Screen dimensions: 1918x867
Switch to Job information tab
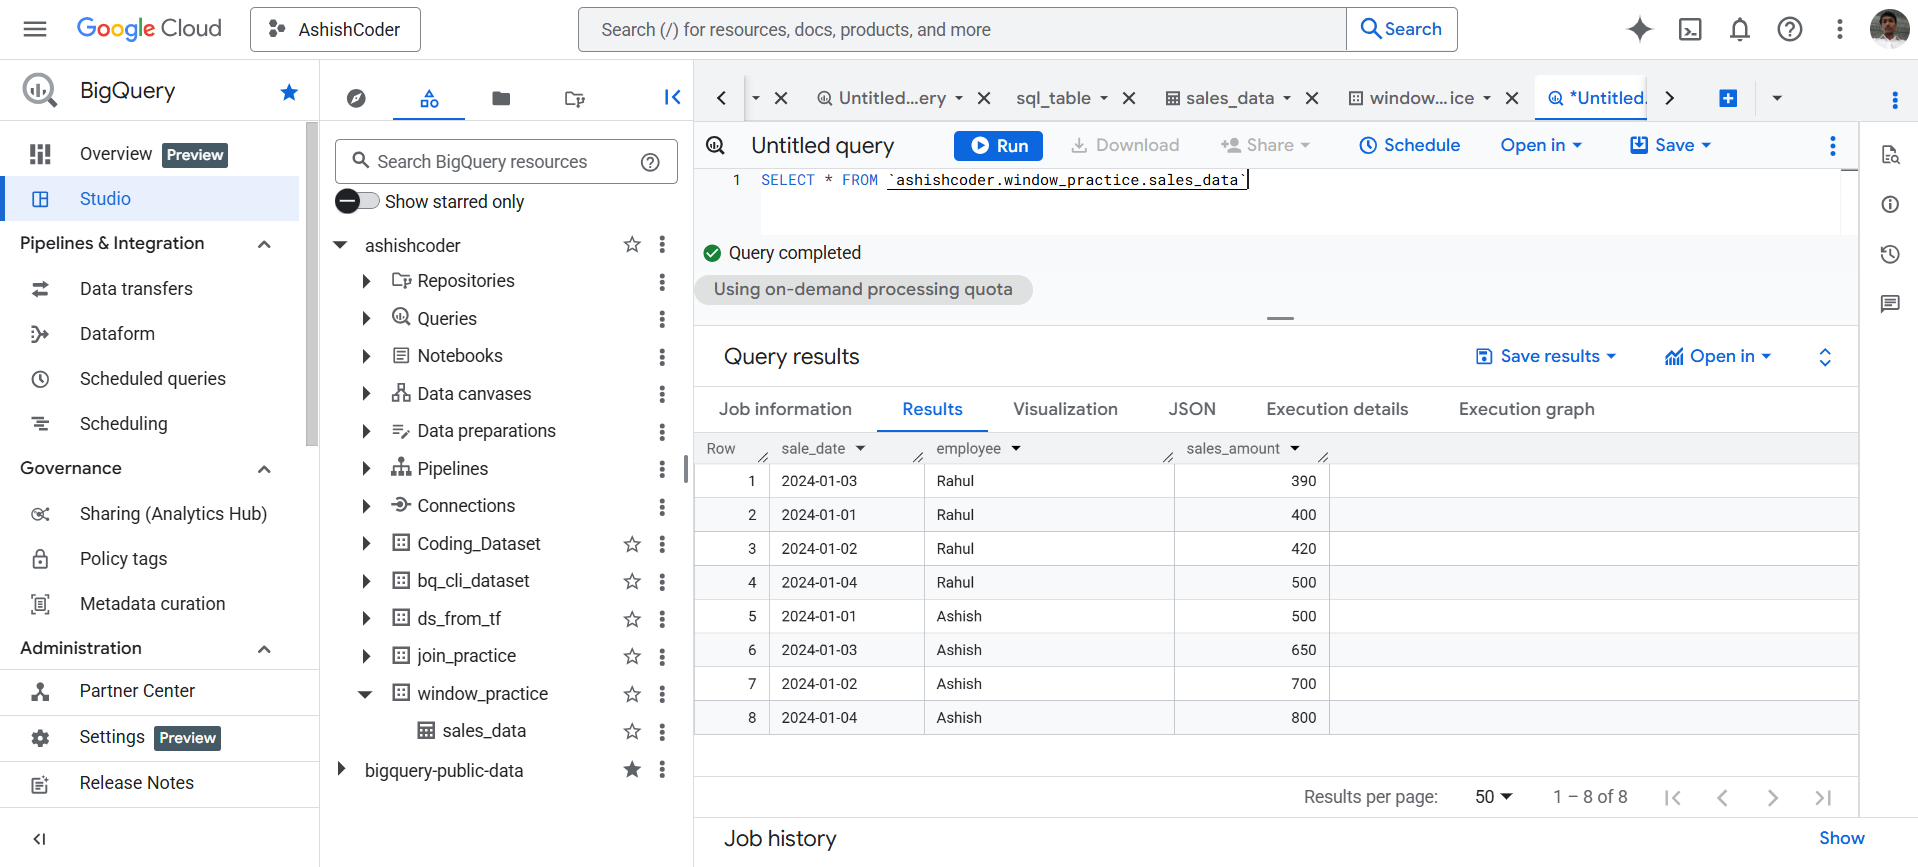(785, 409)
